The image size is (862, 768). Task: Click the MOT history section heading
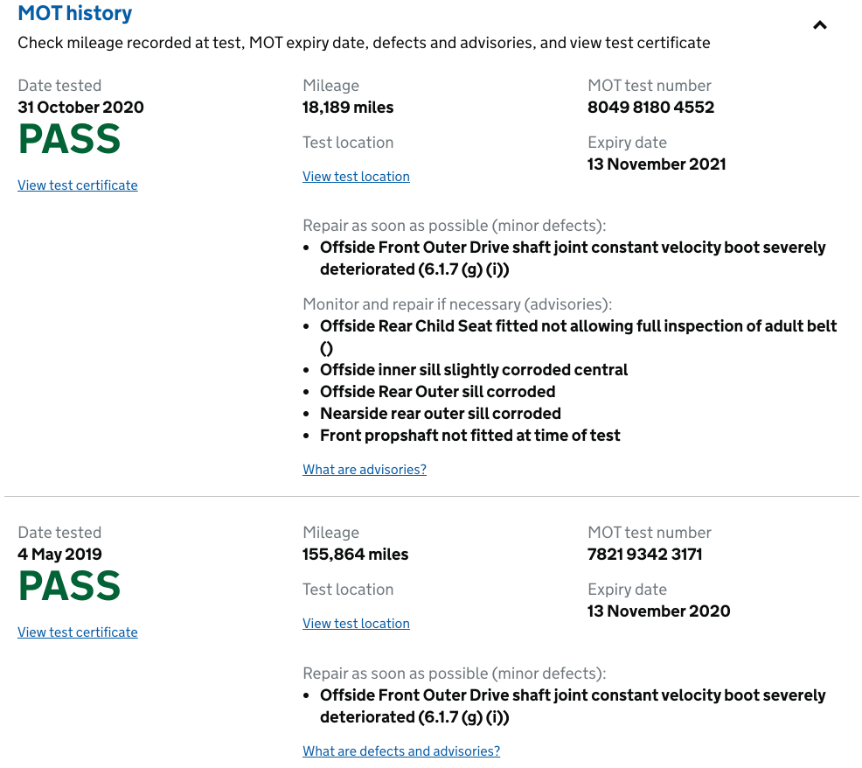75,14
